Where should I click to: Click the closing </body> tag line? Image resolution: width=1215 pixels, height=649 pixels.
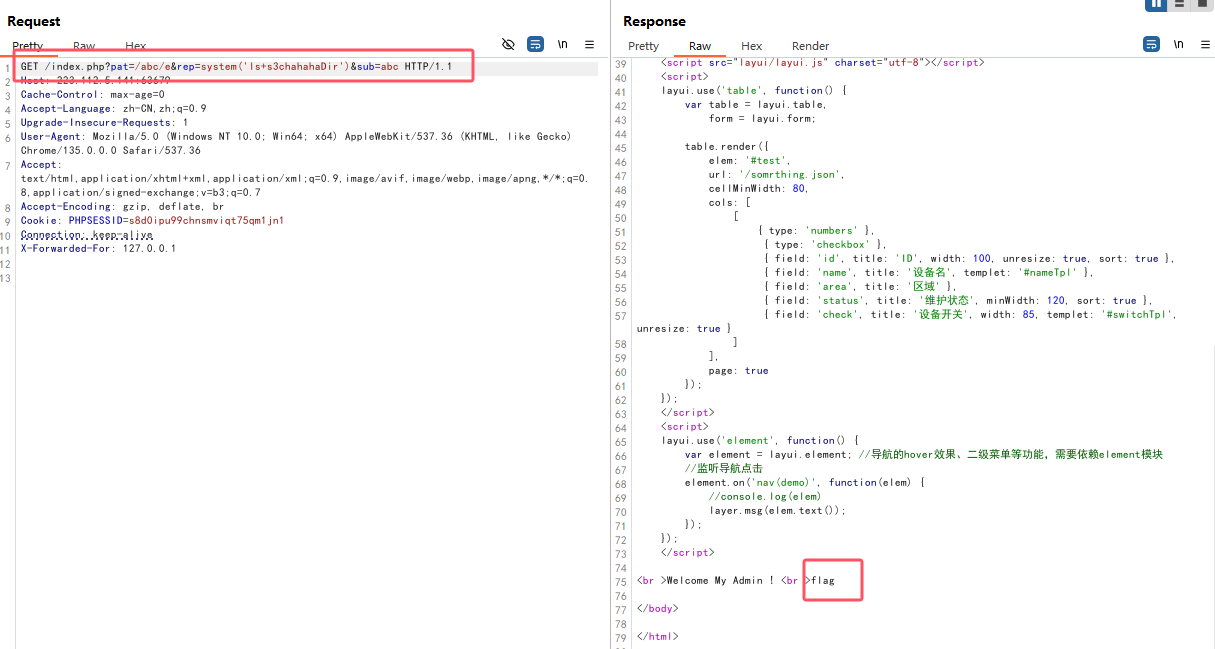point(658,609)
